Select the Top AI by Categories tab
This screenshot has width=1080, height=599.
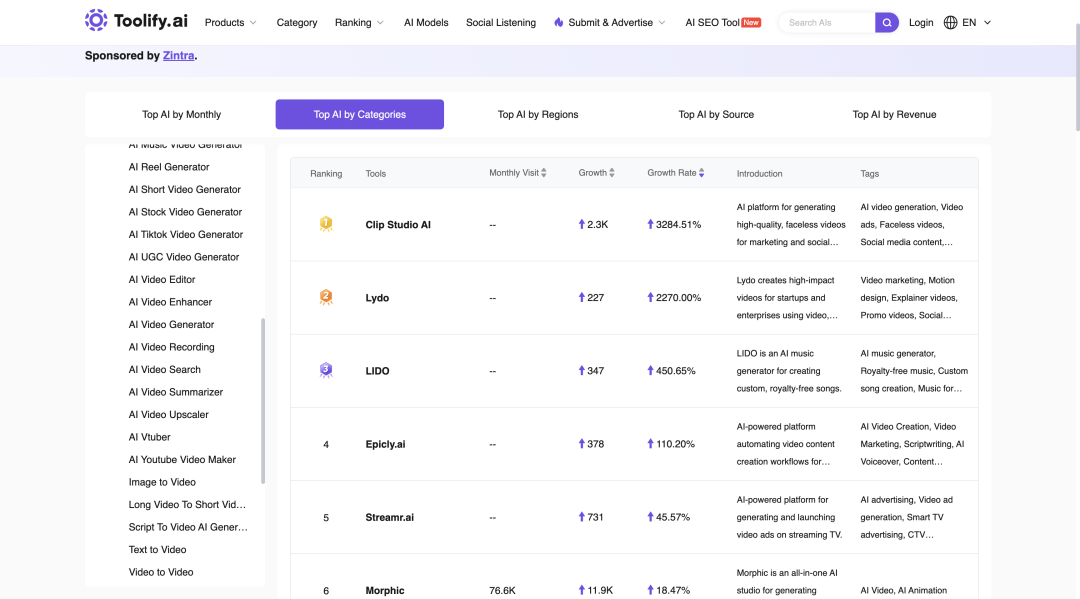point(360,114)
